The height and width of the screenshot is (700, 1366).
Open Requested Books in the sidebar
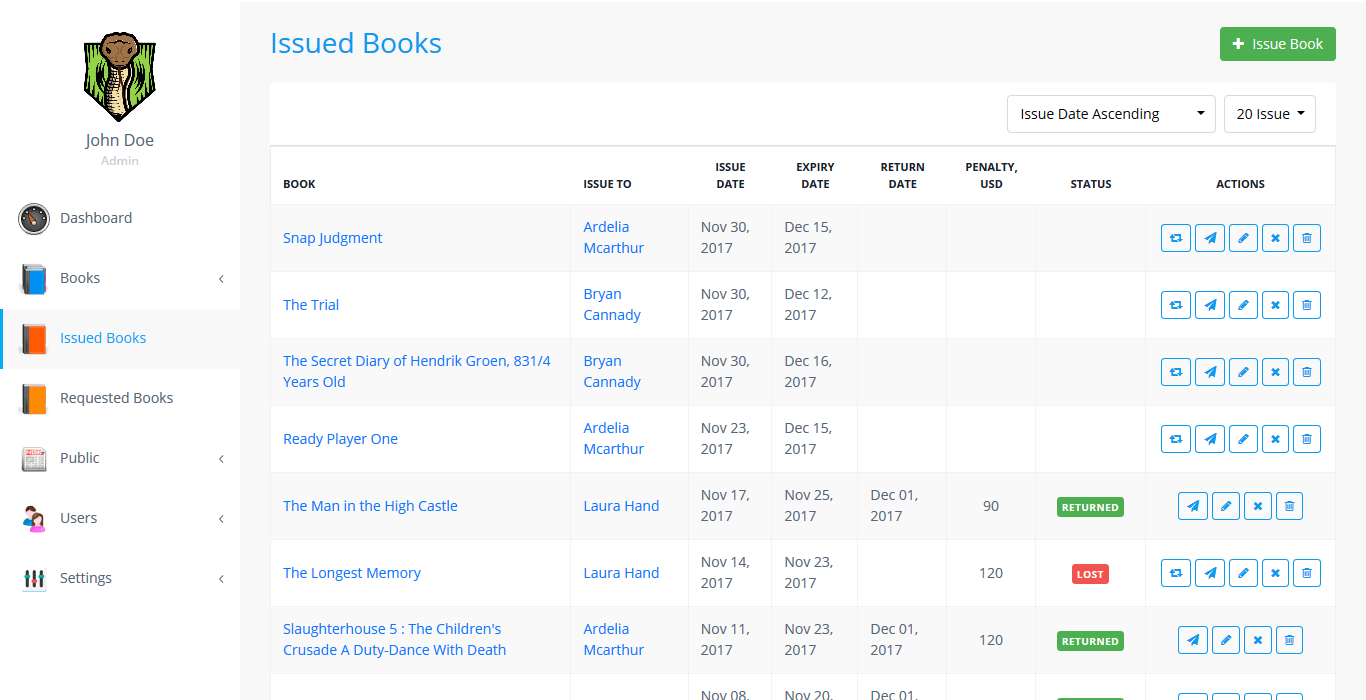(116, 398)
